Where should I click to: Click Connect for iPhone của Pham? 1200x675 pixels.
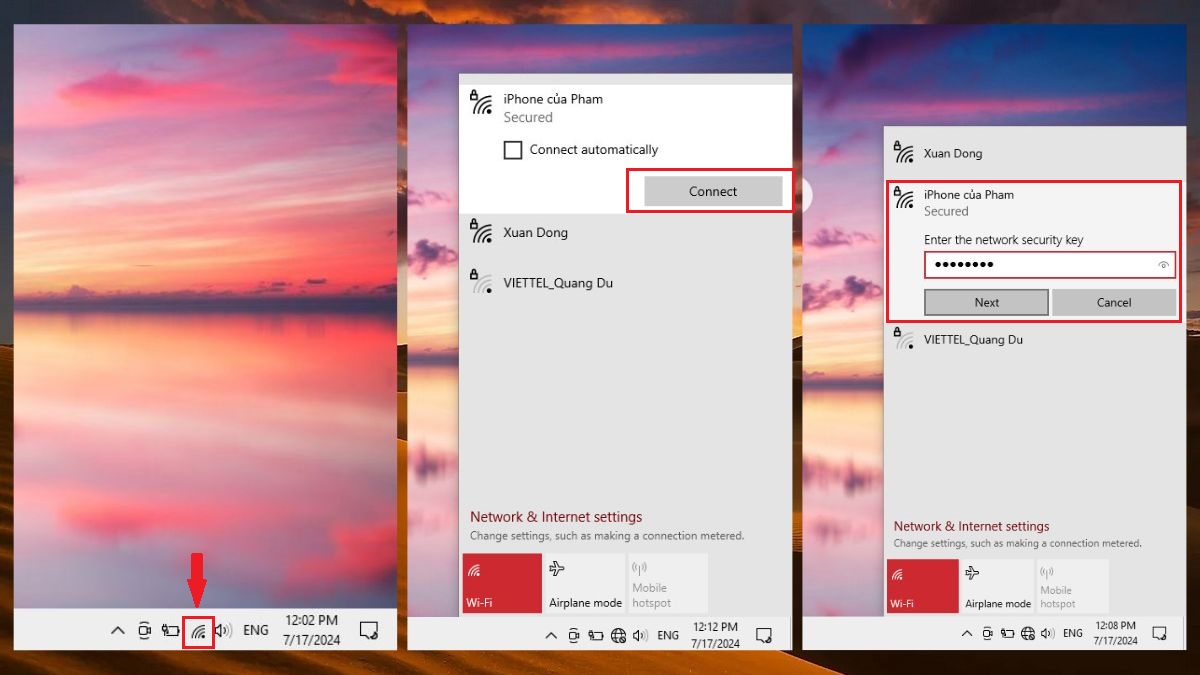click(713, 192)
